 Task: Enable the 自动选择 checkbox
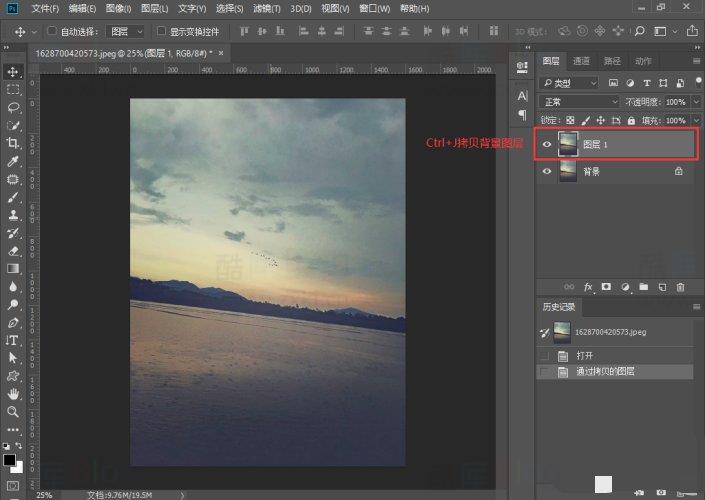(52, 32)
